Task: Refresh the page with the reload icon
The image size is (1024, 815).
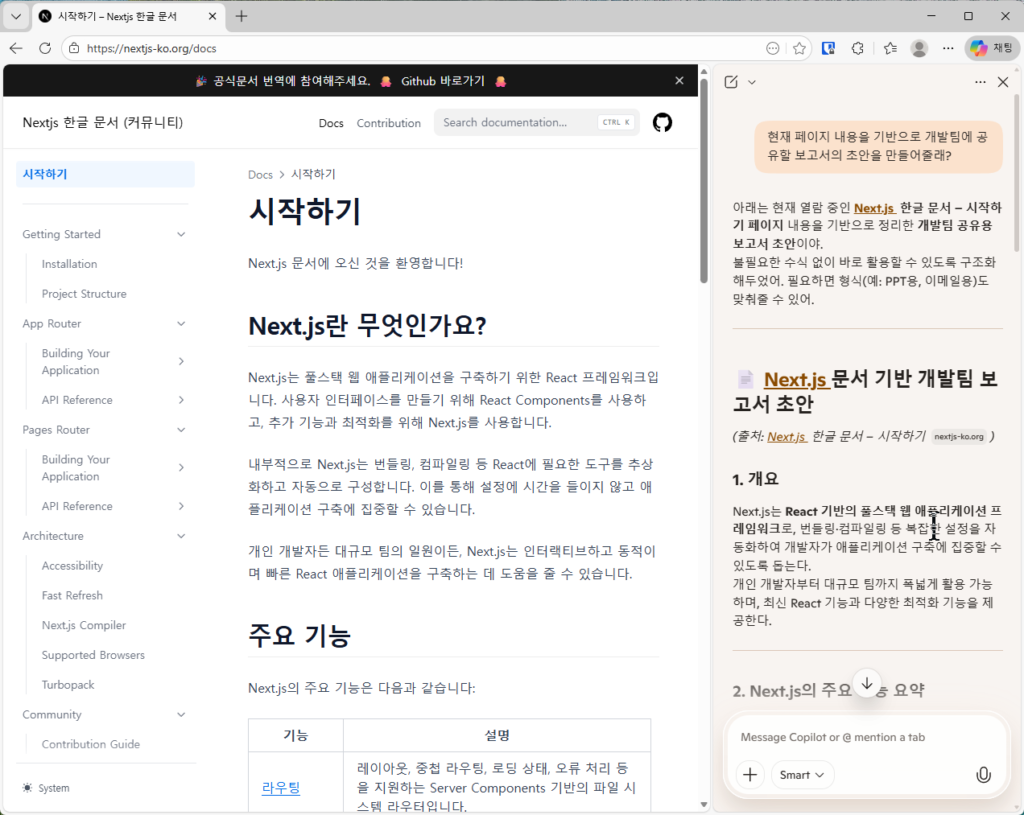Action: pyautogui.click(x=45, y=48)
